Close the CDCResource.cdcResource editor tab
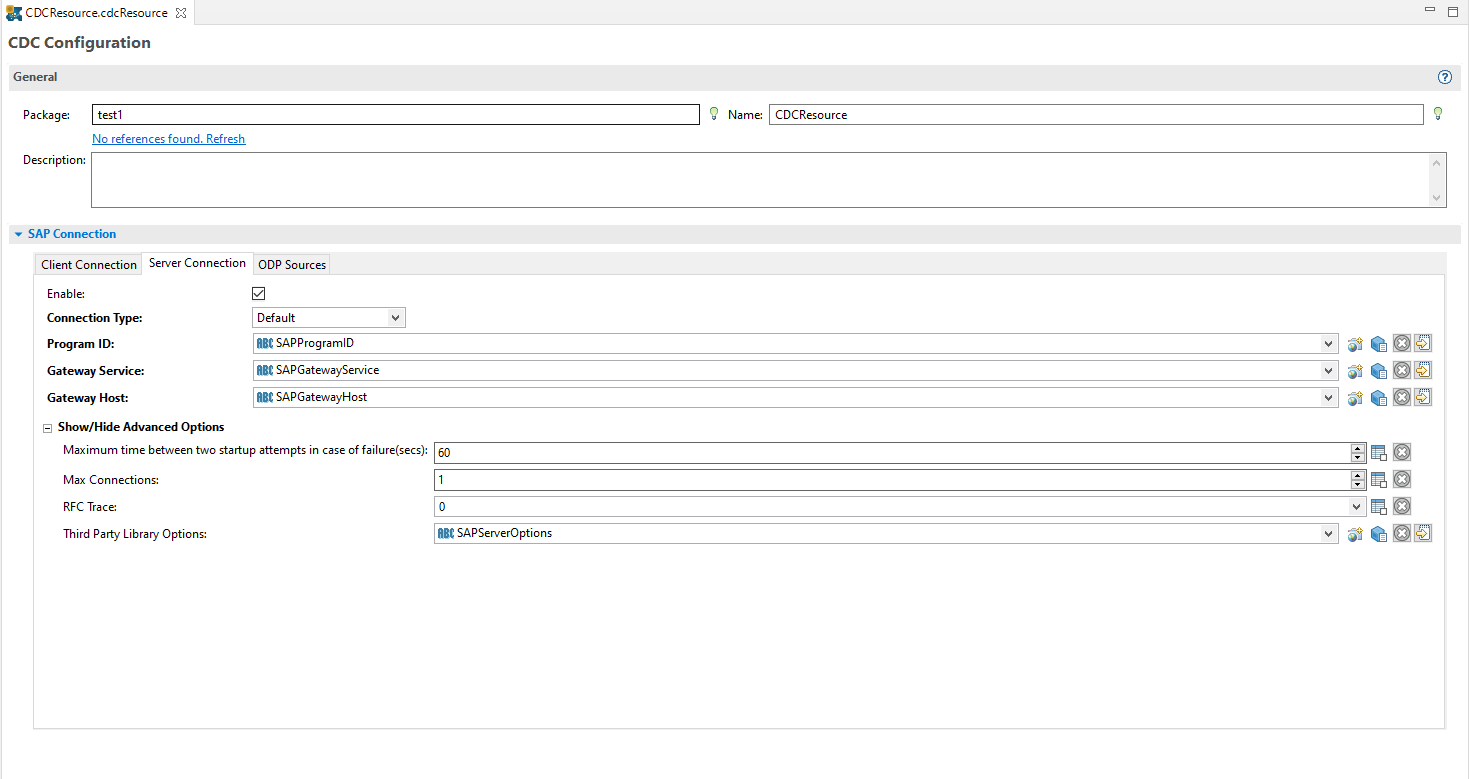The width and height of the screenshot is (1469, 779). point(181,13)
